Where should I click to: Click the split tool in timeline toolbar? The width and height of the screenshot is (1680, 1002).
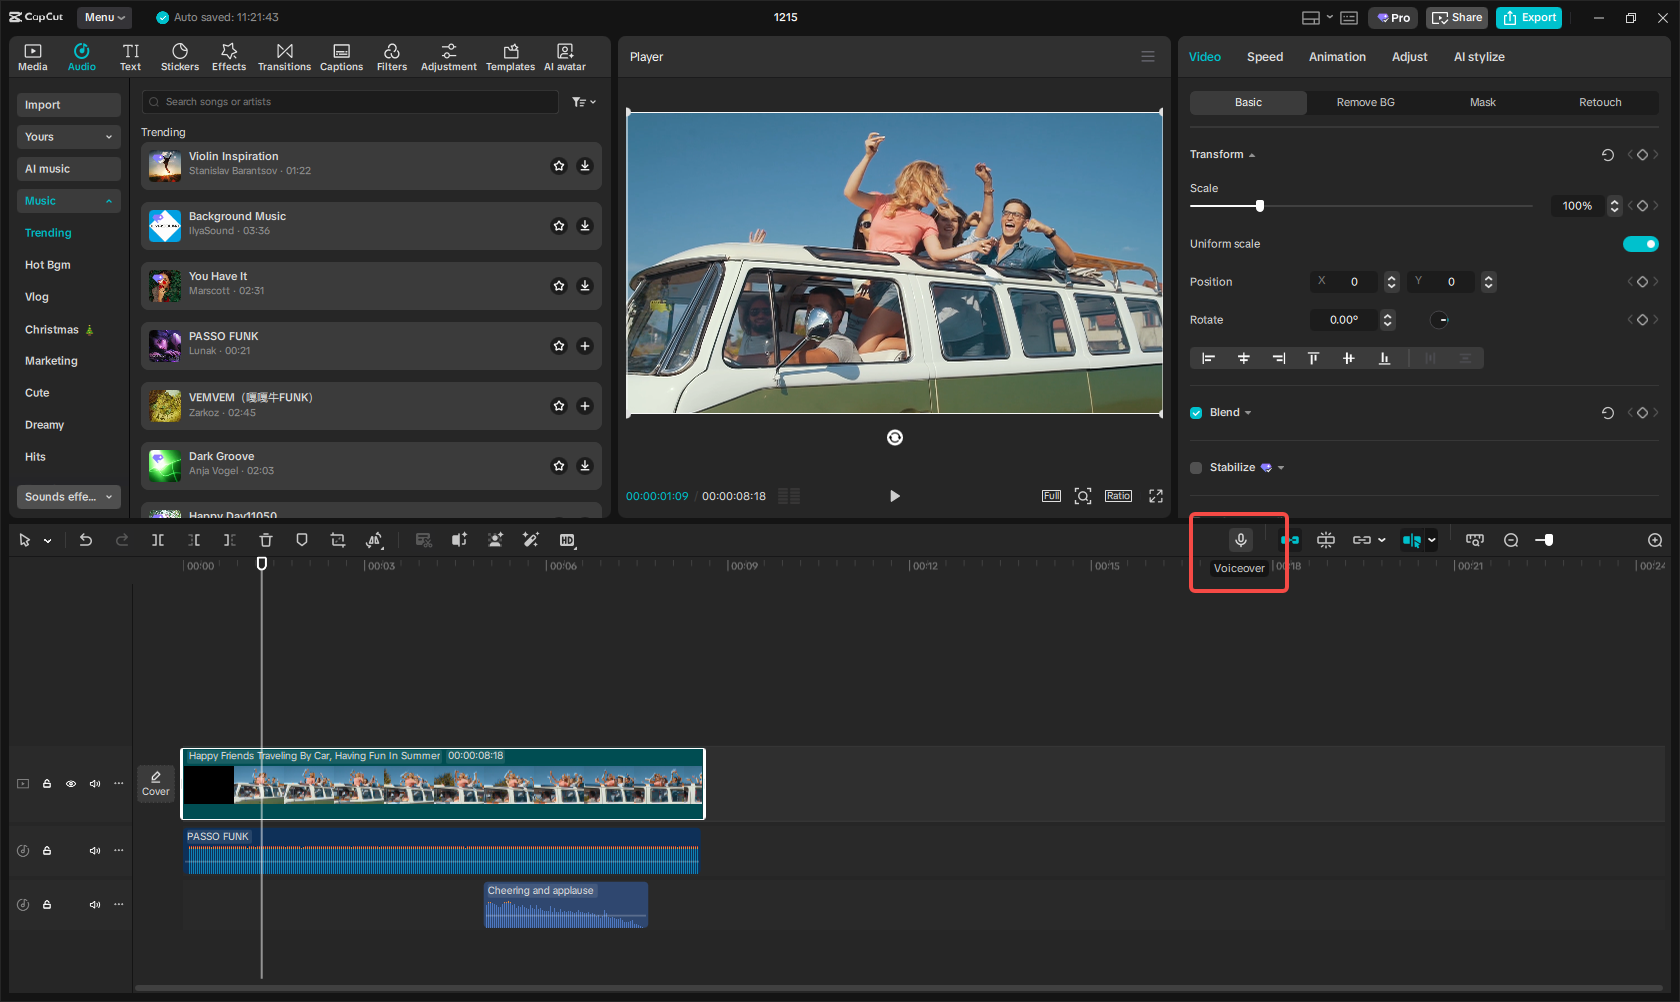[x=158, y=540]
